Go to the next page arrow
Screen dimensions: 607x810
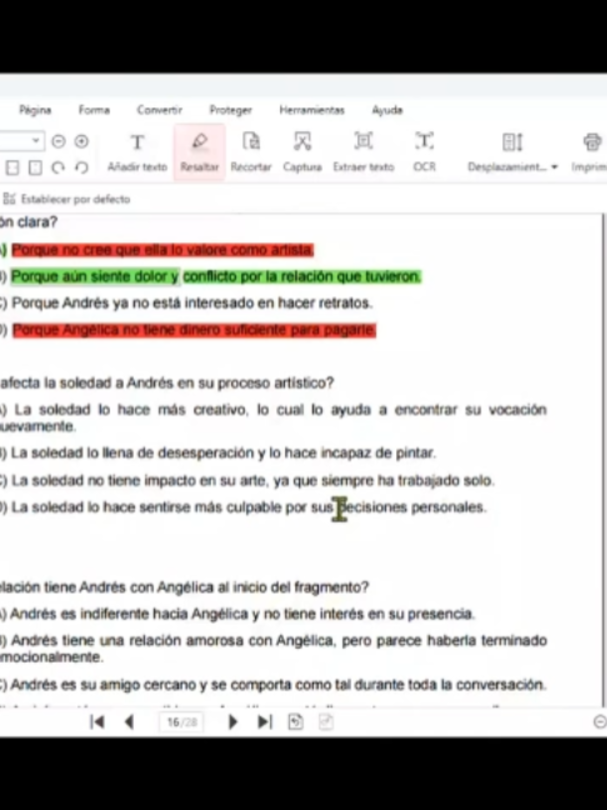point(233,722)
